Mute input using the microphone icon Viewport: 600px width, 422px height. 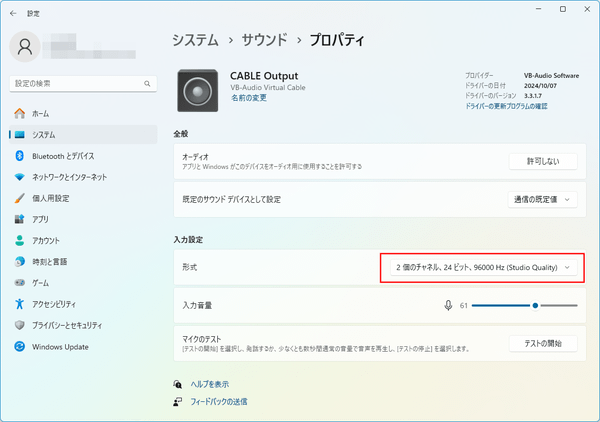(448, 305)
